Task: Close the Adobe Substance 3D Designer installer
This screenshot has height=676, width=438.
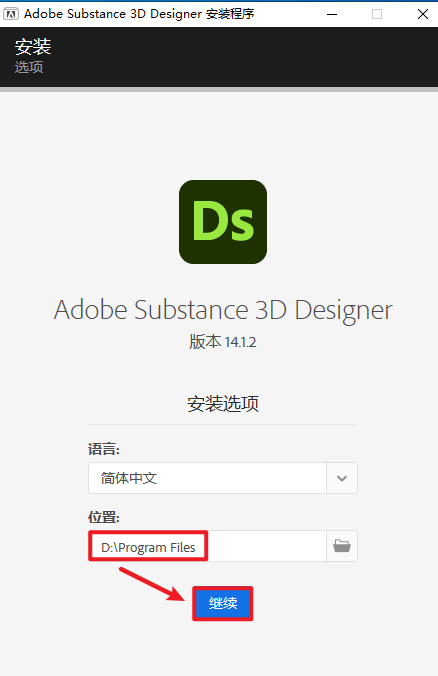Action: [x=423, y=14]
